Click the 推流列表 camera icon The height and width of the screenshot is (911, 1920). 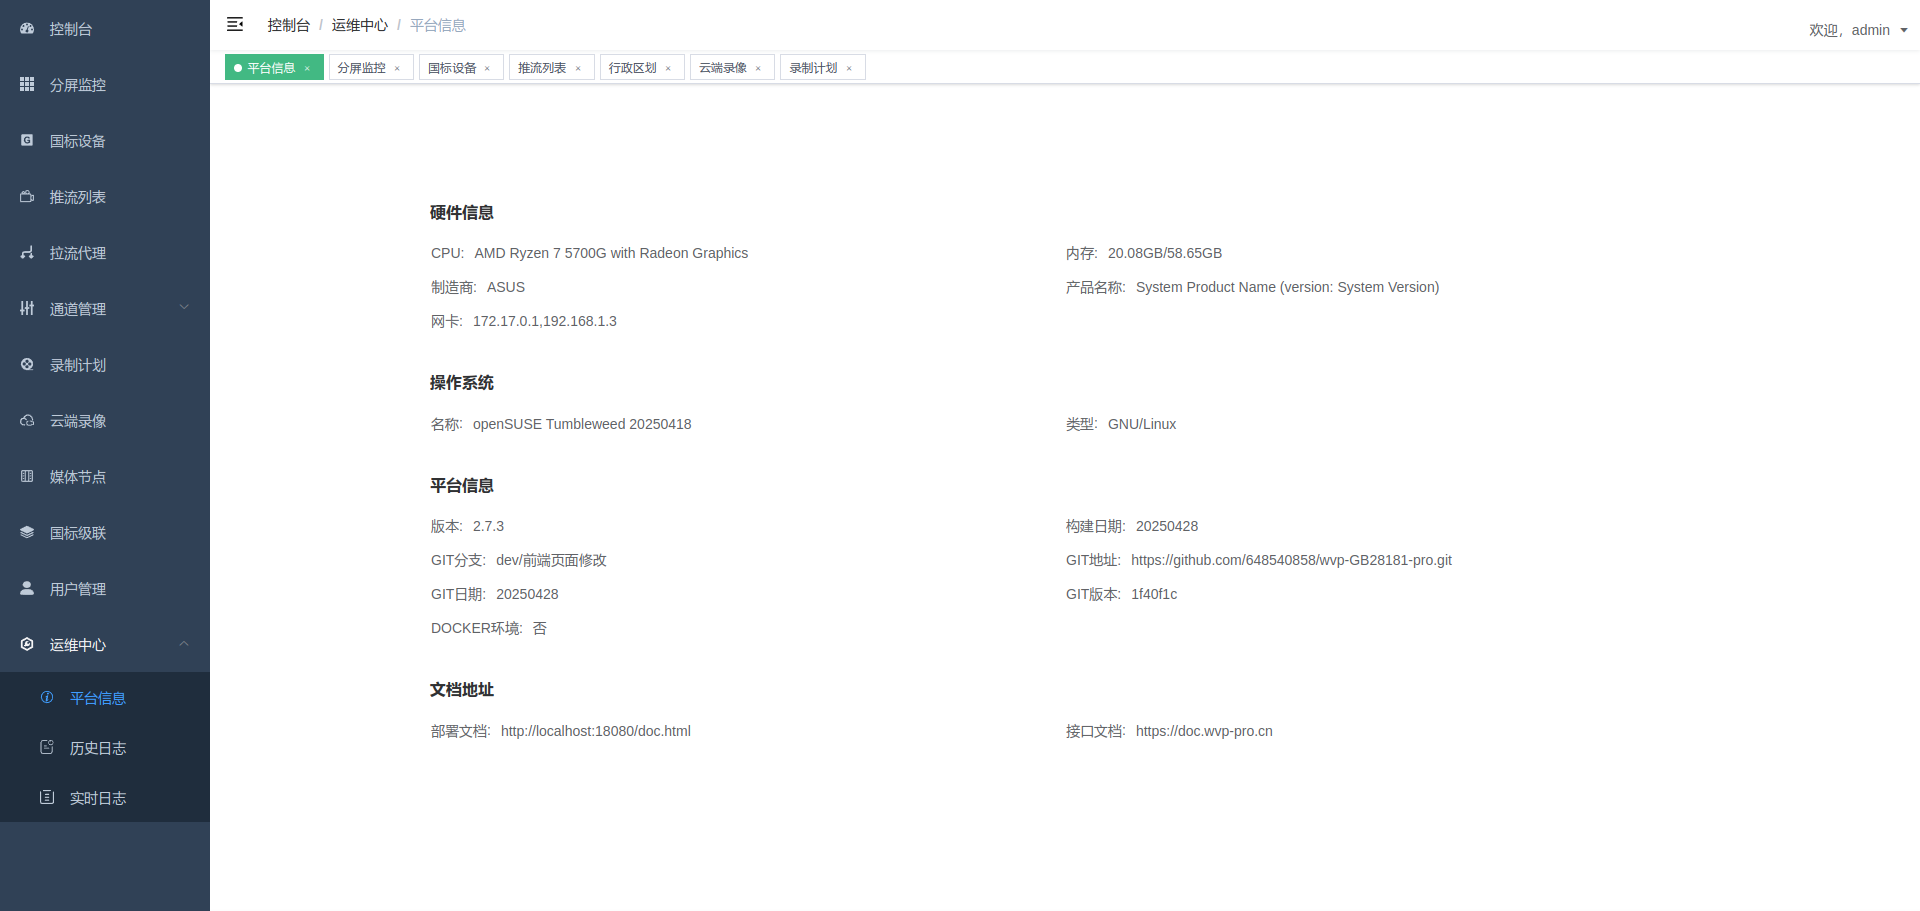27,197
